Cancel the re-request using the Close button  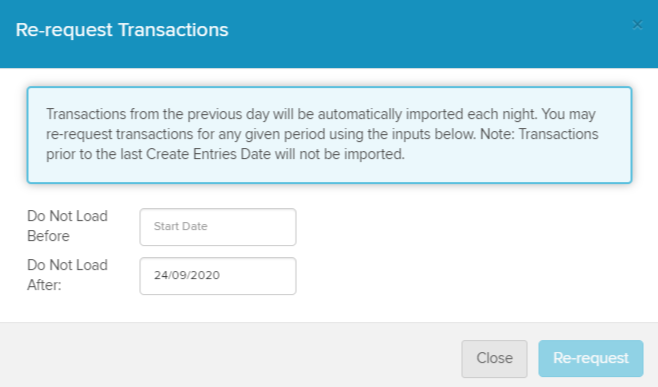(494, 358)
